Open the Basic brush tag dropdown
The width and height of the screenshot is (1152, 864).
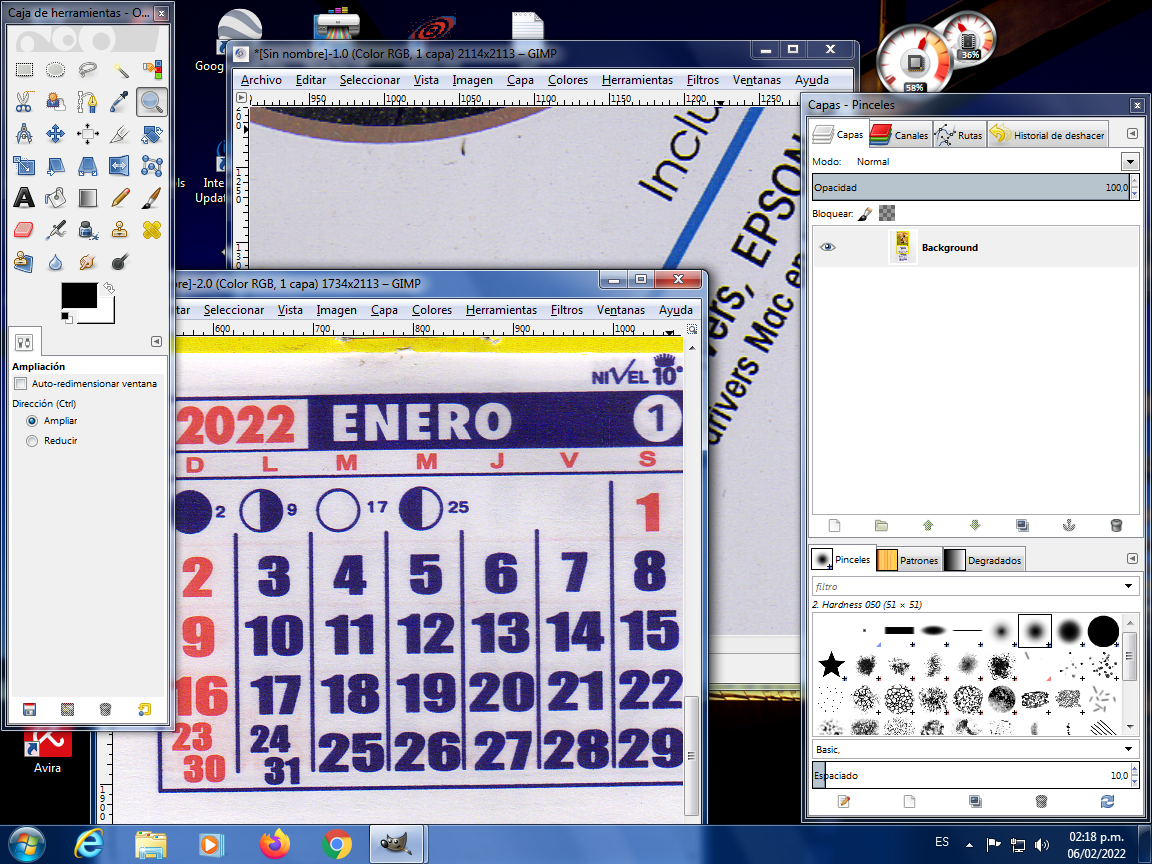(x=1128, y=749)
